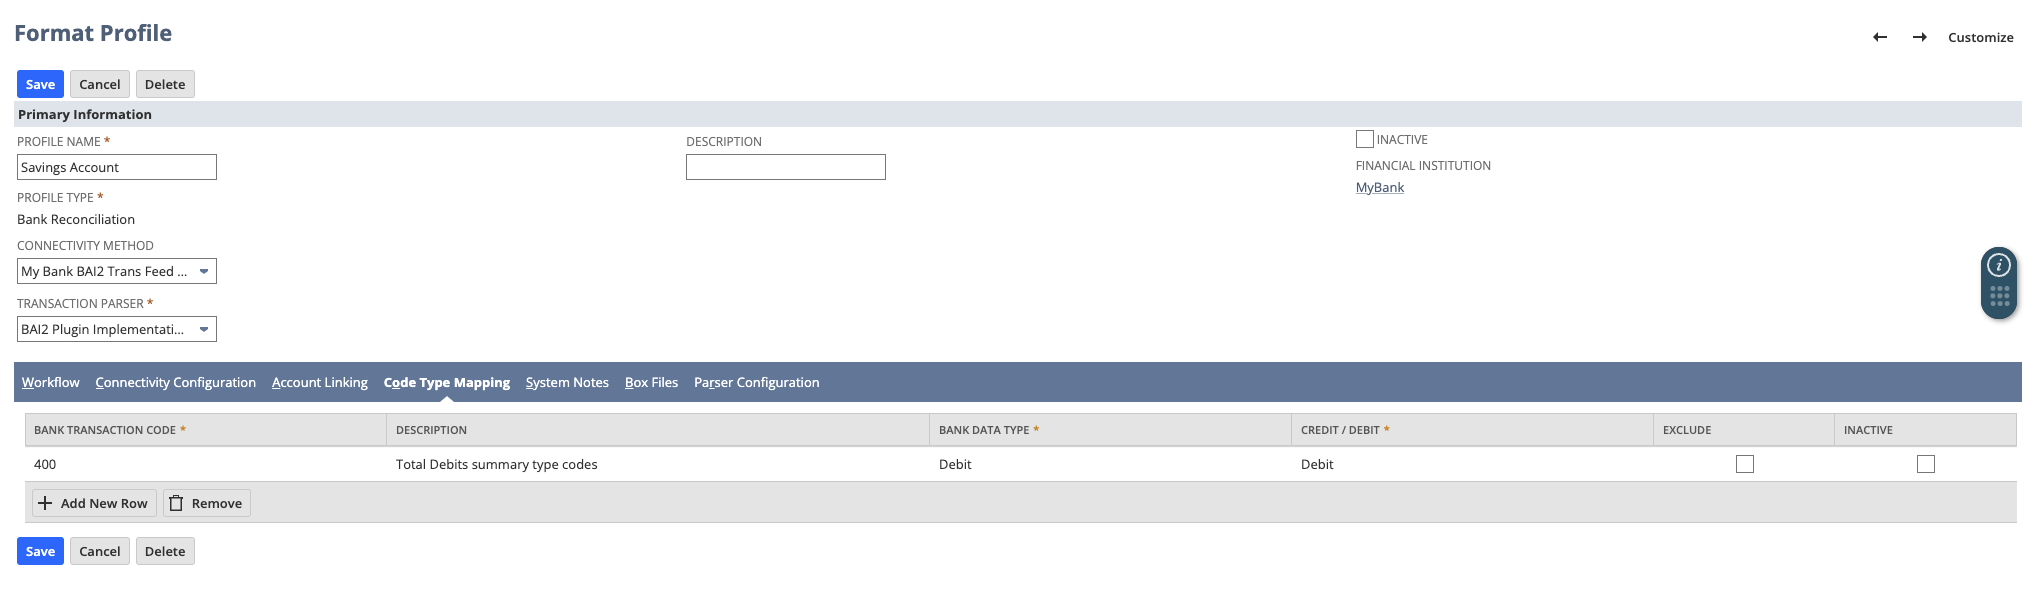This screenshot has width=2042, height=607.
Task: Open the System Notes tab
Action: (x=567, y=382)
